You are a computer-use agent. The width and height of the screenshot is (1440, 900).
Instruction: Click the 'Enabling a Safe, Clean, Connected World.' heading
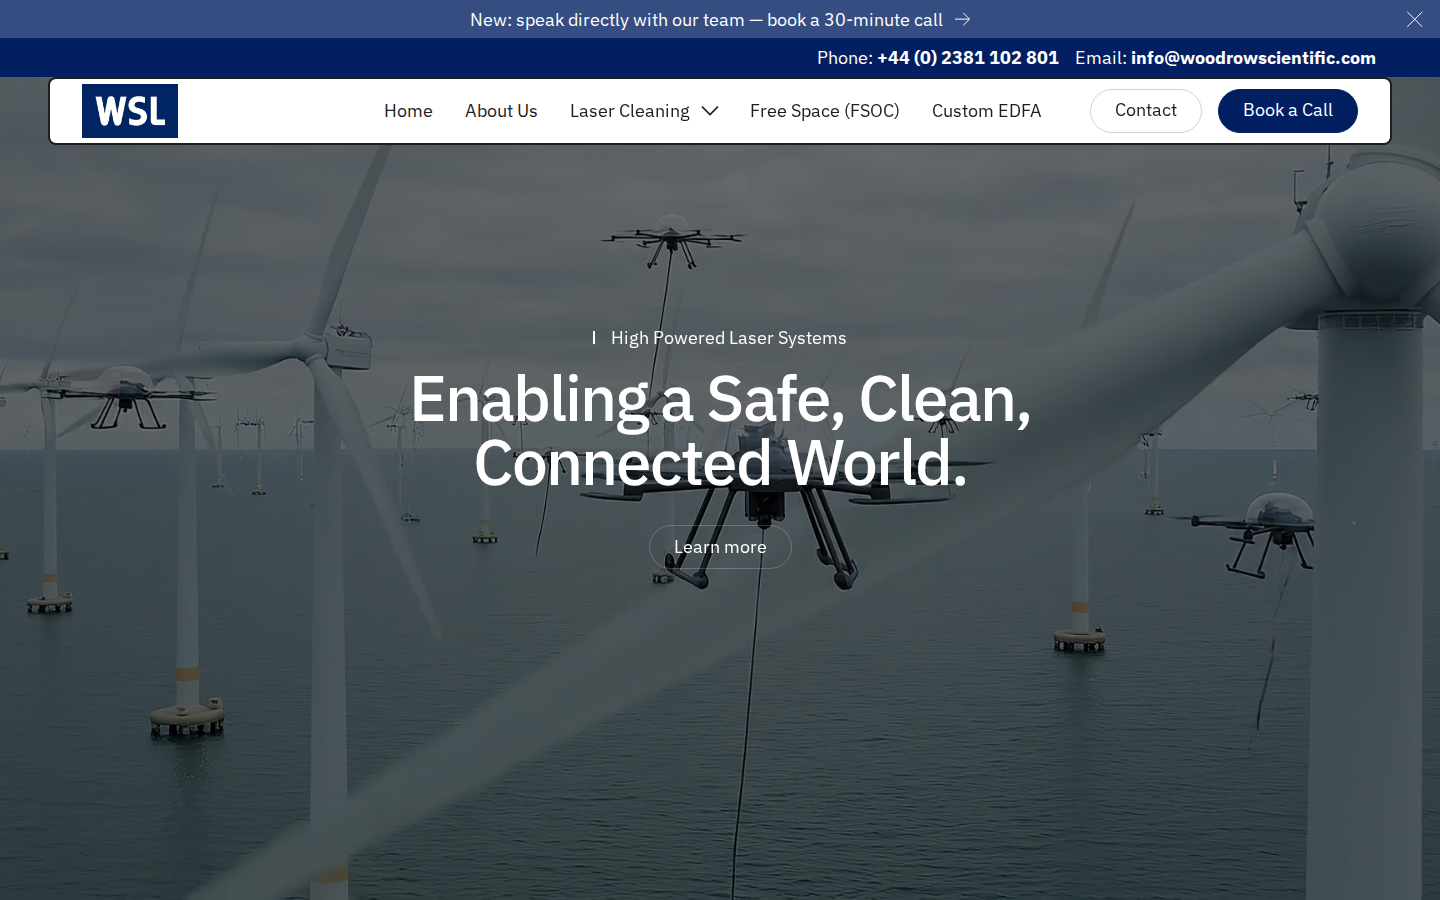pos(720,431)
